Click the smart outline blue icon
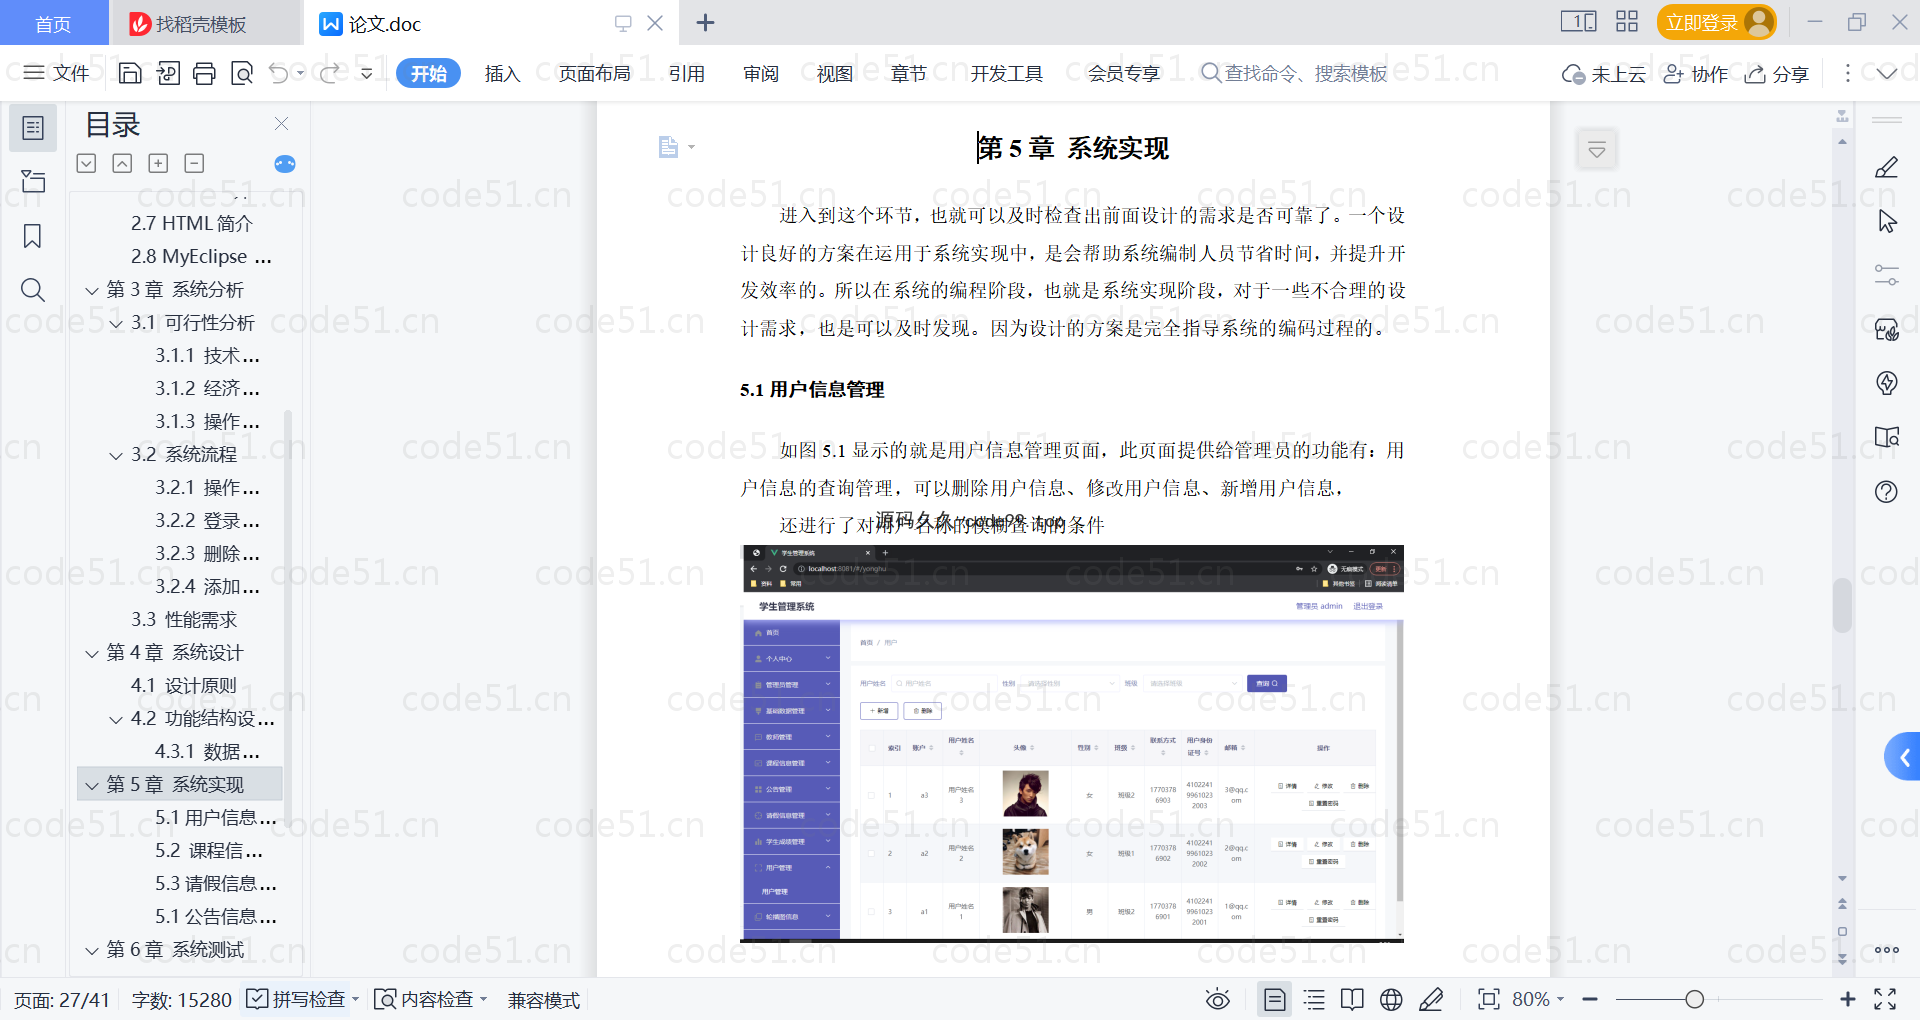The image size is (1920, 1020). coord(285,164)
